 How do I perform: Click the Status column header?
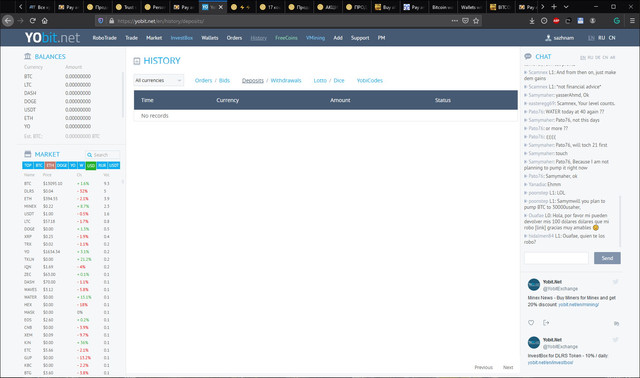[x=443, y=100]
